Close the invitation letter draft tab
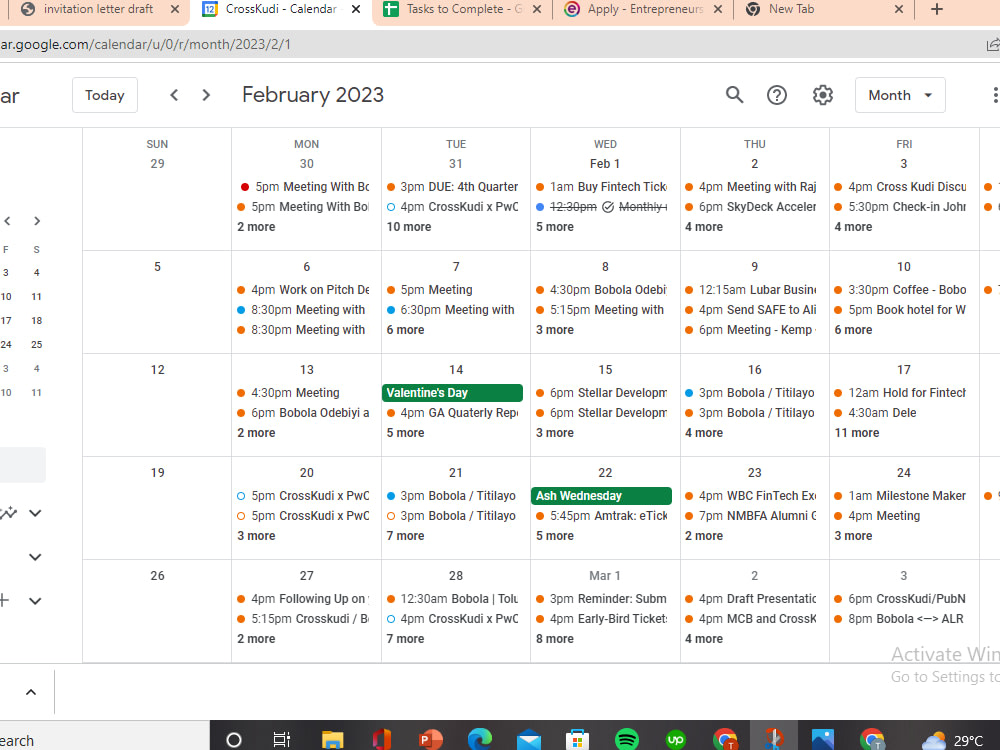The height and width of the screenshot is (750, 1000). [175, 9]
